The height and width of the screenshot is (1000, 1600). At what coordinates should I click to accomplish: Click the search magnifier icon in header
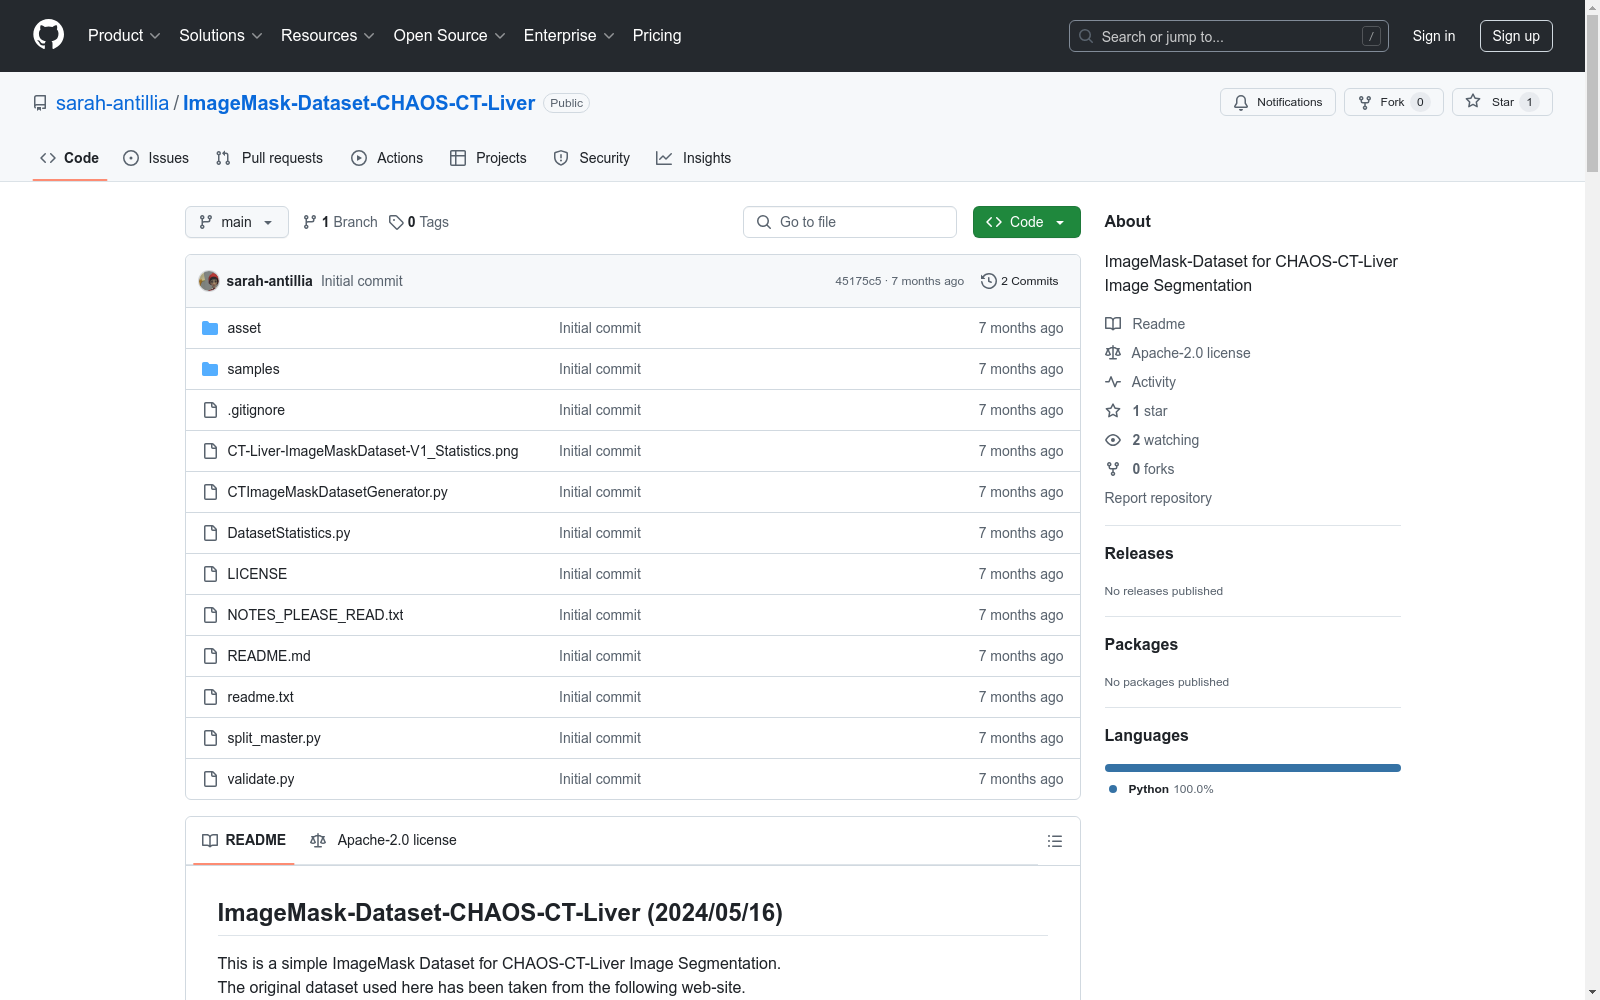1086,36
